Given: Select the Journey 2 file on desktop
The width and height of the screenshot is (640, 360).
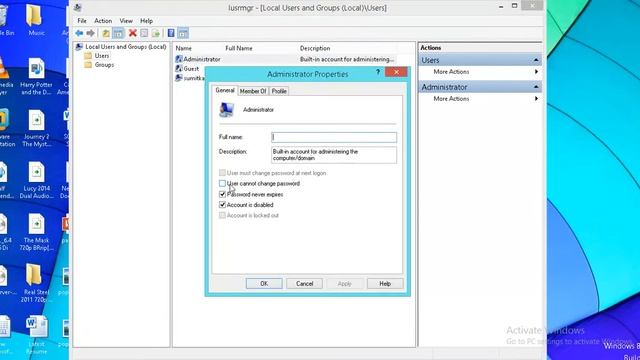Looking at the screenshot, I should click(x=36, y=128).
